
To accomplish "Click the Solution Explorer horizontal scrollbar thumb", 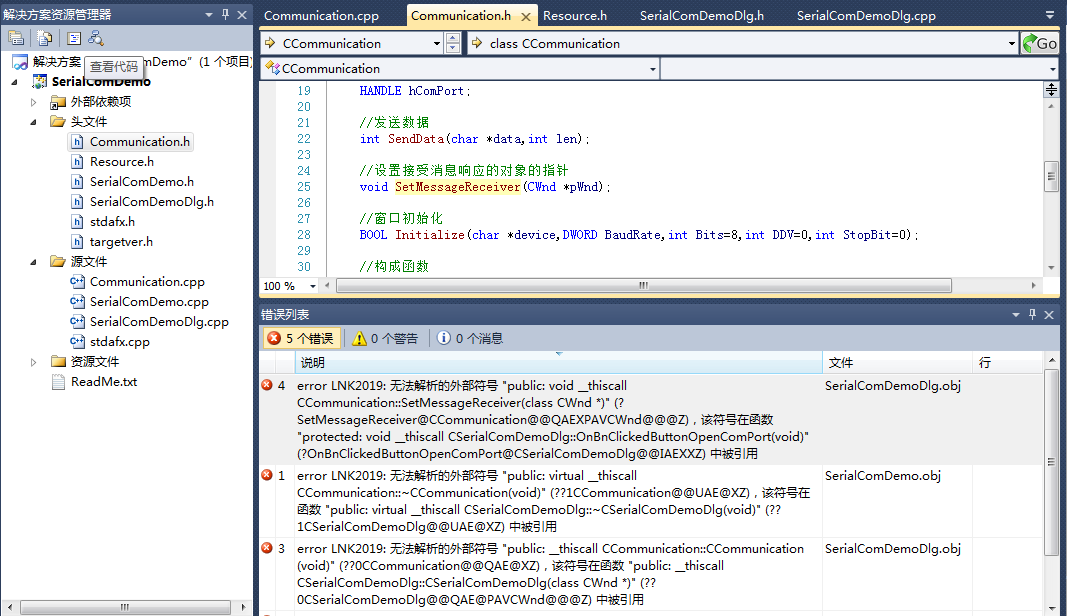I will pyautogui.click(x=125, y=607).
